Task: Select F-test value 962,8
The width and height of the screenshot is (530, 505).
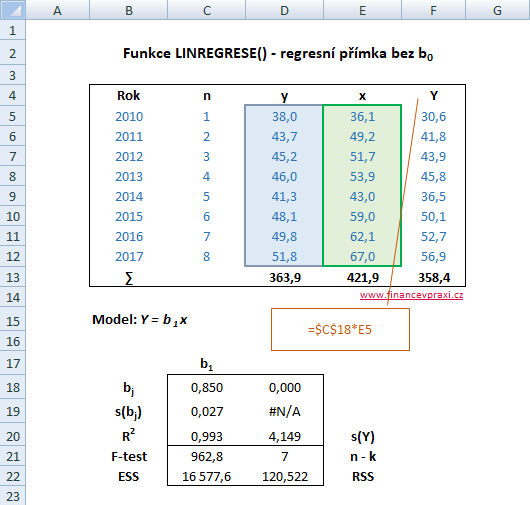Action: tap(207, 457)
